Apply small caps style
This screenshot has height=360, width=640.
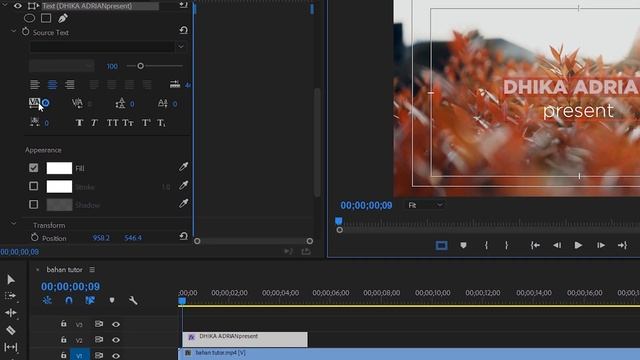pos(128,122)
